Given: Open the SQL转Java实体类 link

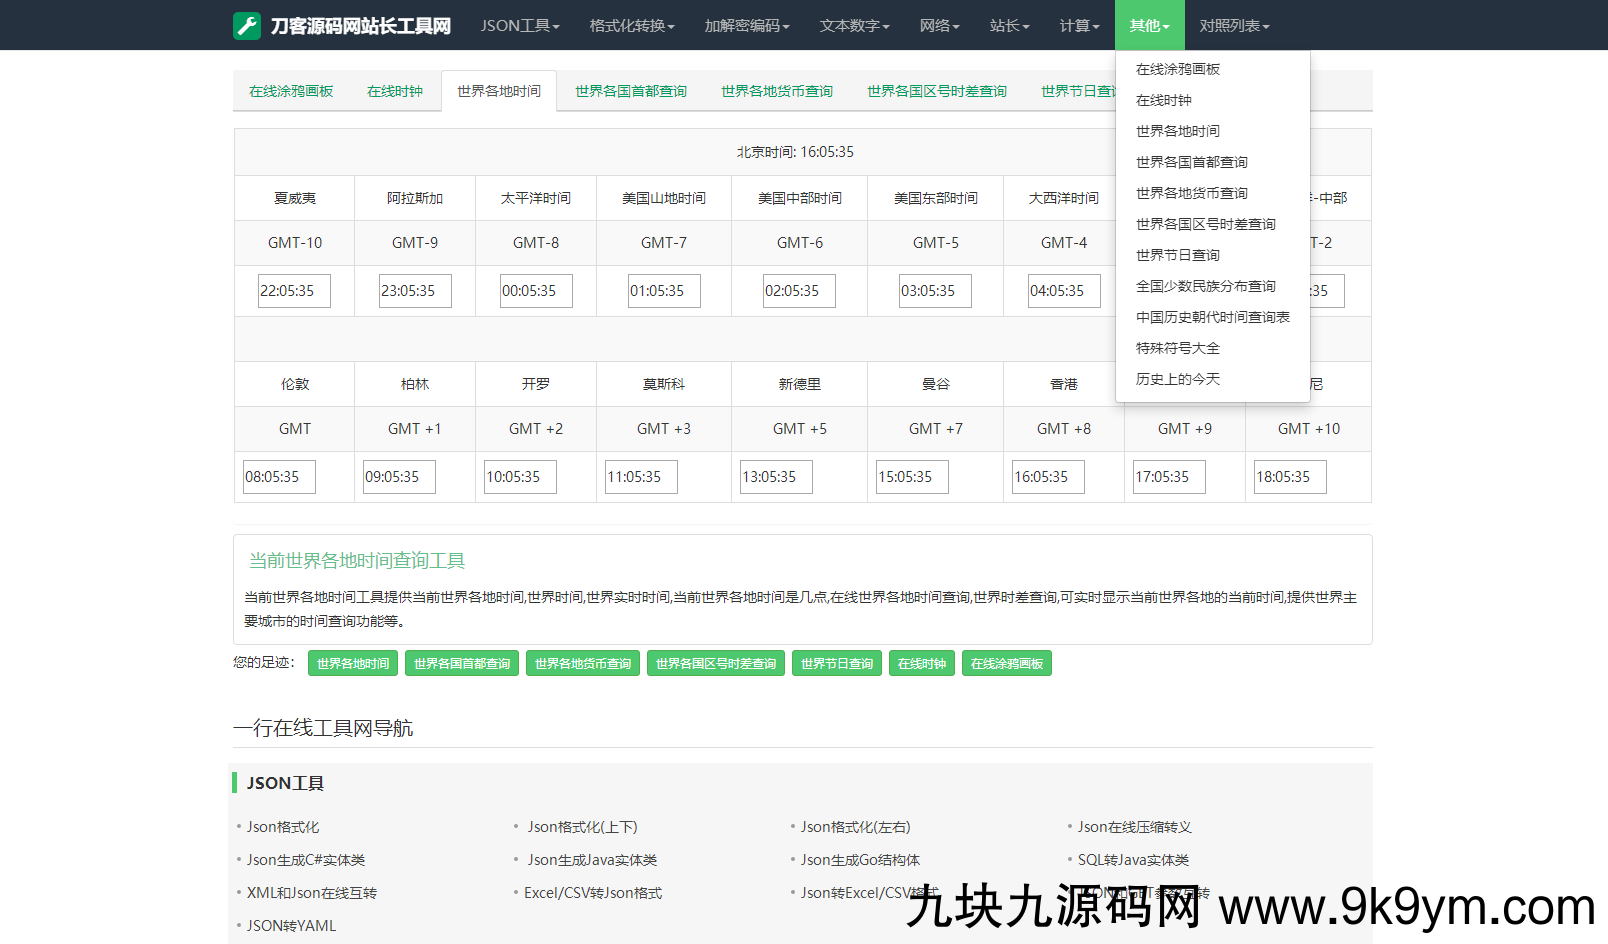Looking at the screenshot, I should 1133,860.
